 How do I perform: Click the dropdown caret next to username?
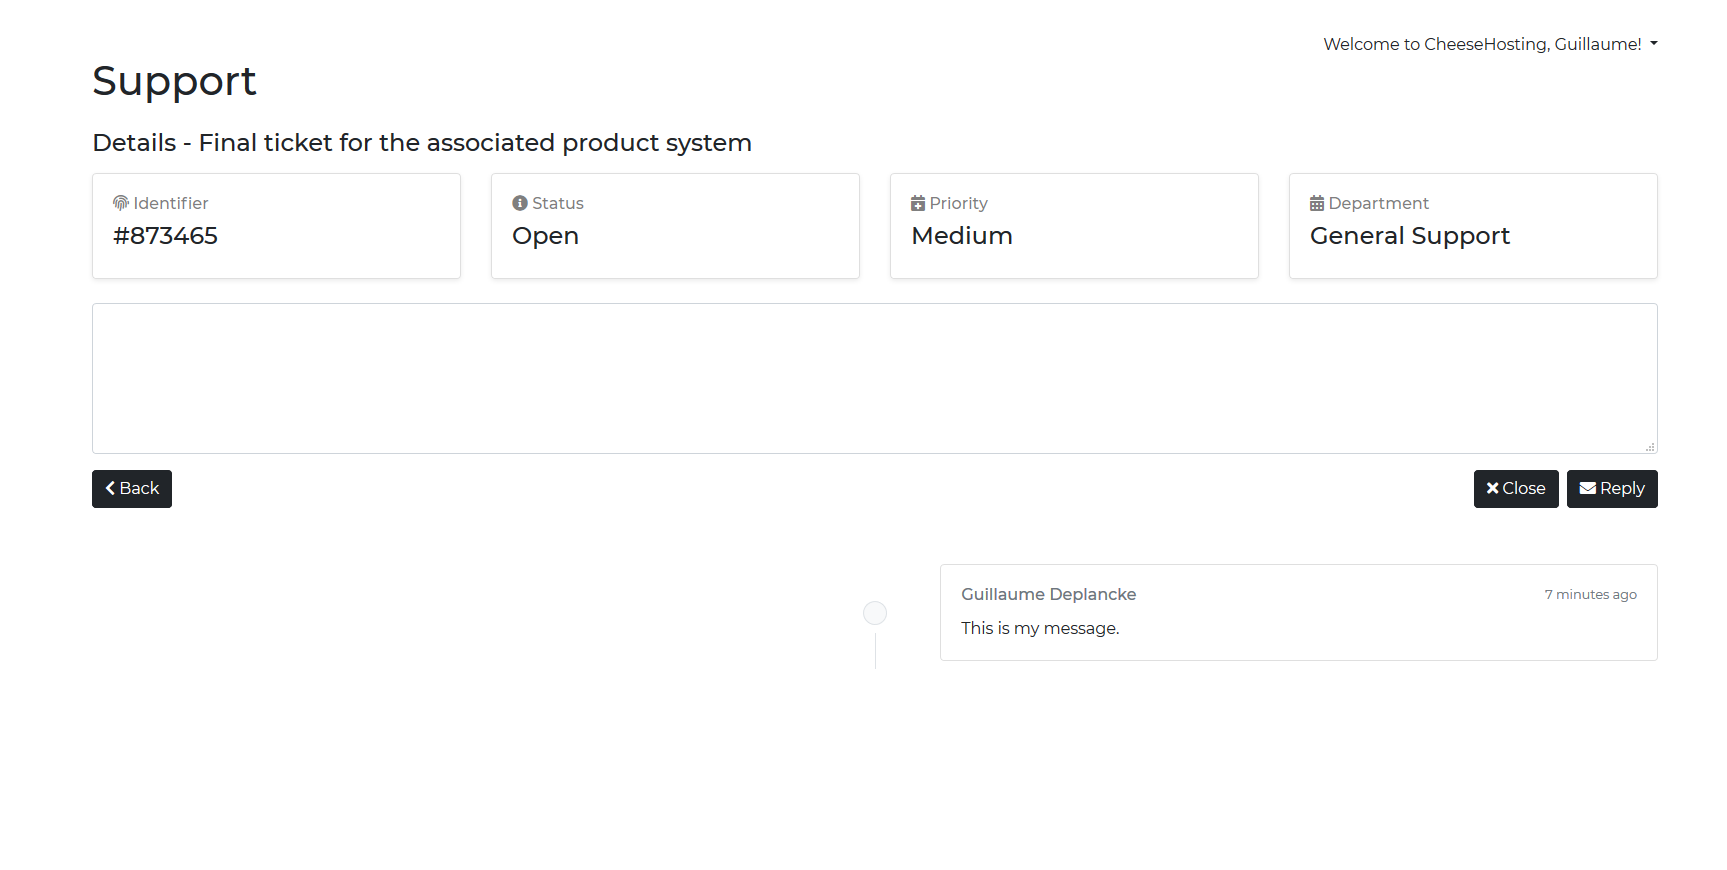point(1654,44)
